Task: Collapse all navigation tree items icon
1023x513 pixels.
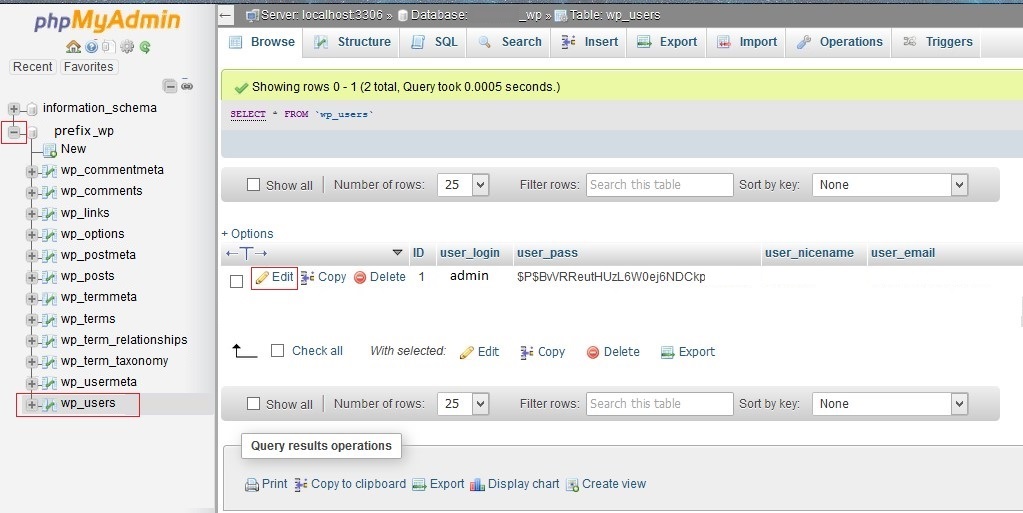Action: click(x=170, y=86)
